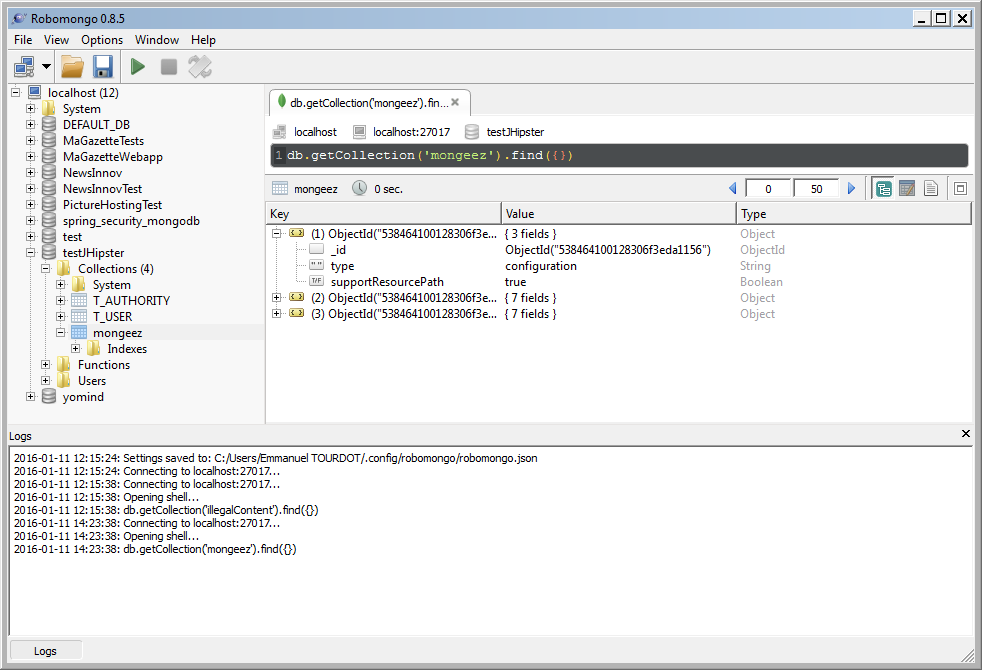Select the Functions folder
Screen dimensions: 982x670
click(104, 364)
